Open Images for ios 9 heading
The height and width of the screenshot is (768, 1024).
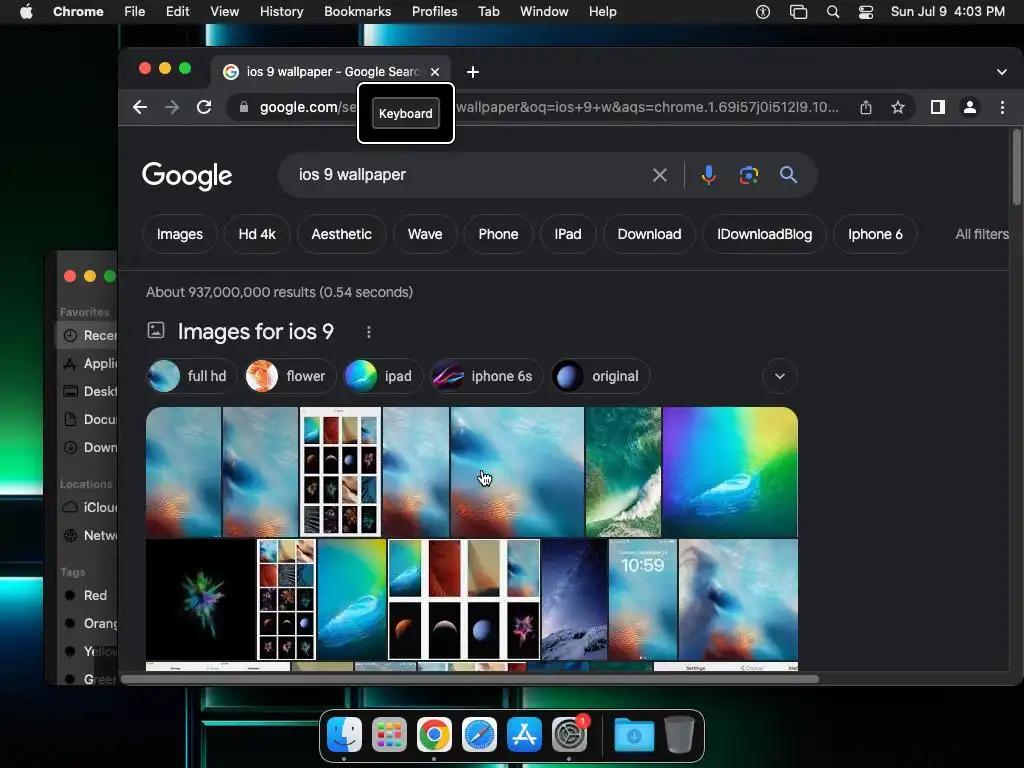tap(255, 332)
